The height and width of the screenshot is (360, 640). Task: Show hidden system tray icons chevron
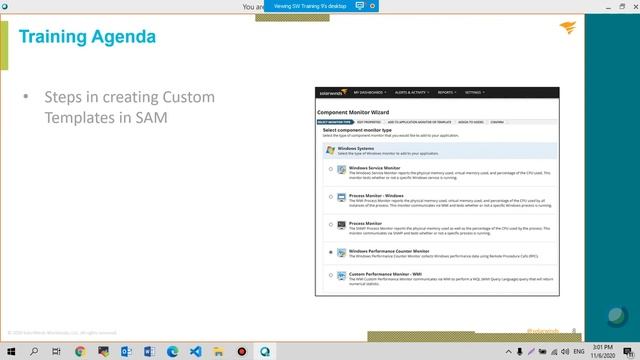[x=508, y=351]
